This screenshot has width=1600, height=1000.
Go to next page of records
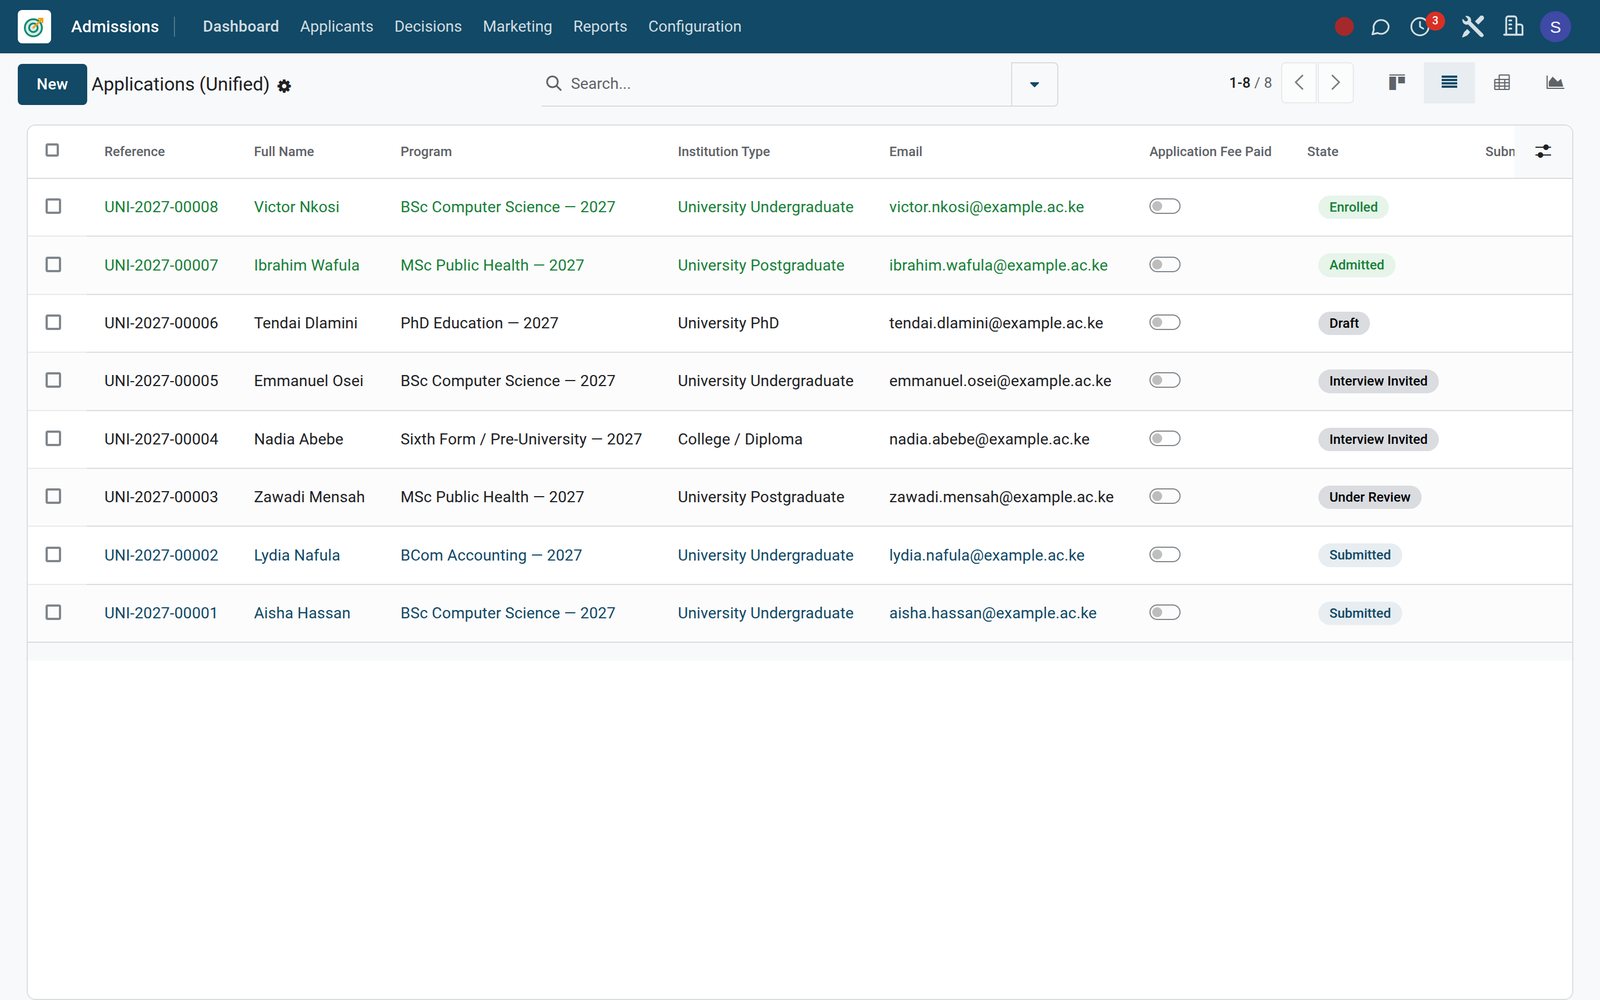[1335, 83]
